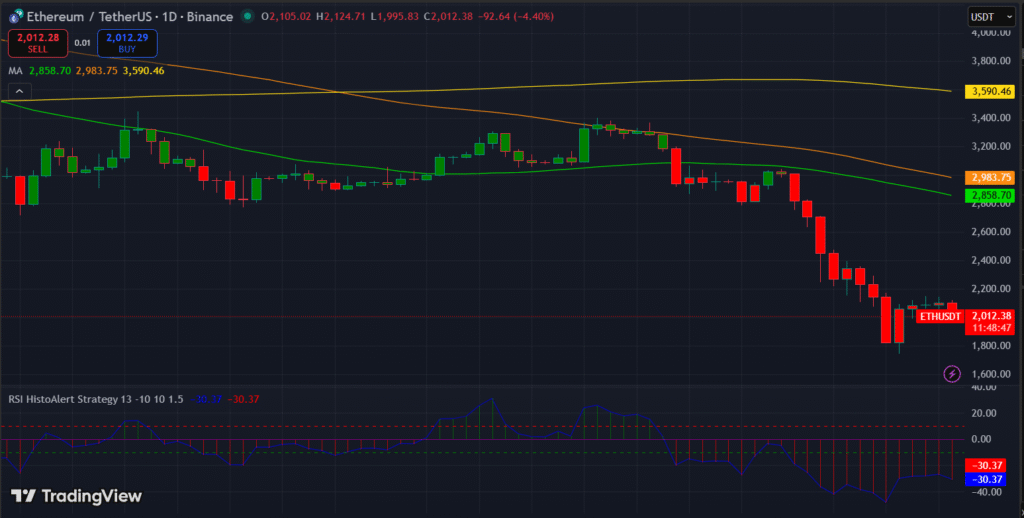Click the green 2,858.70 price axis label
This screenshot has height=518, width=1024.
click(989, 195)
